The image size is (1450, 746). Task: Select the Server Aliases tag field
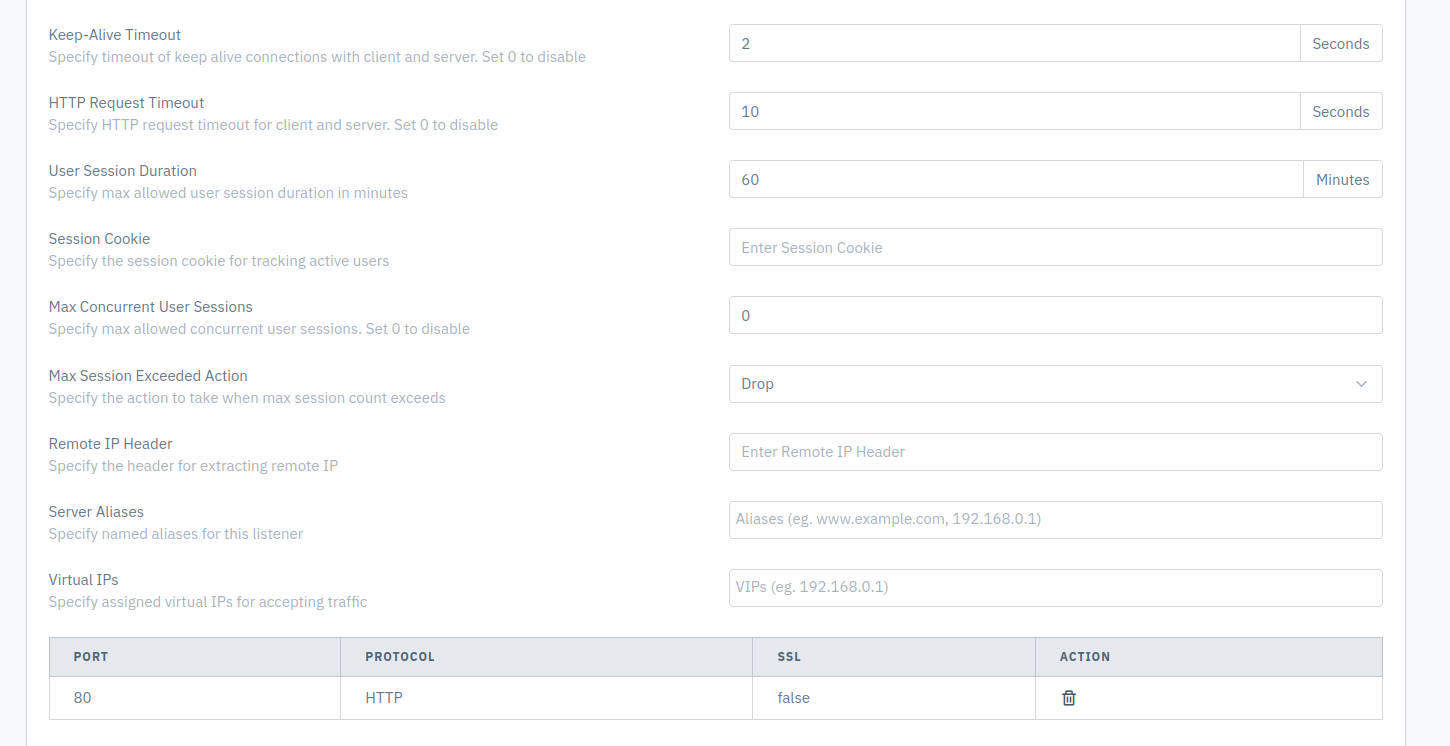click(1055, 520)
